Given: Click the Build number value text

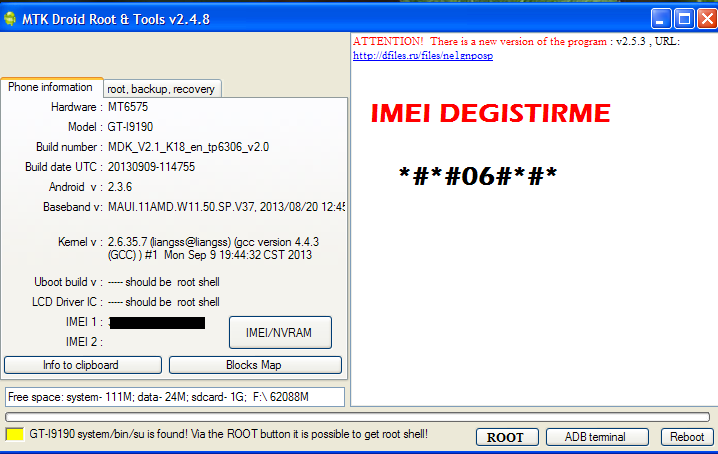Looking at the screenshot, I should (188, 147).
